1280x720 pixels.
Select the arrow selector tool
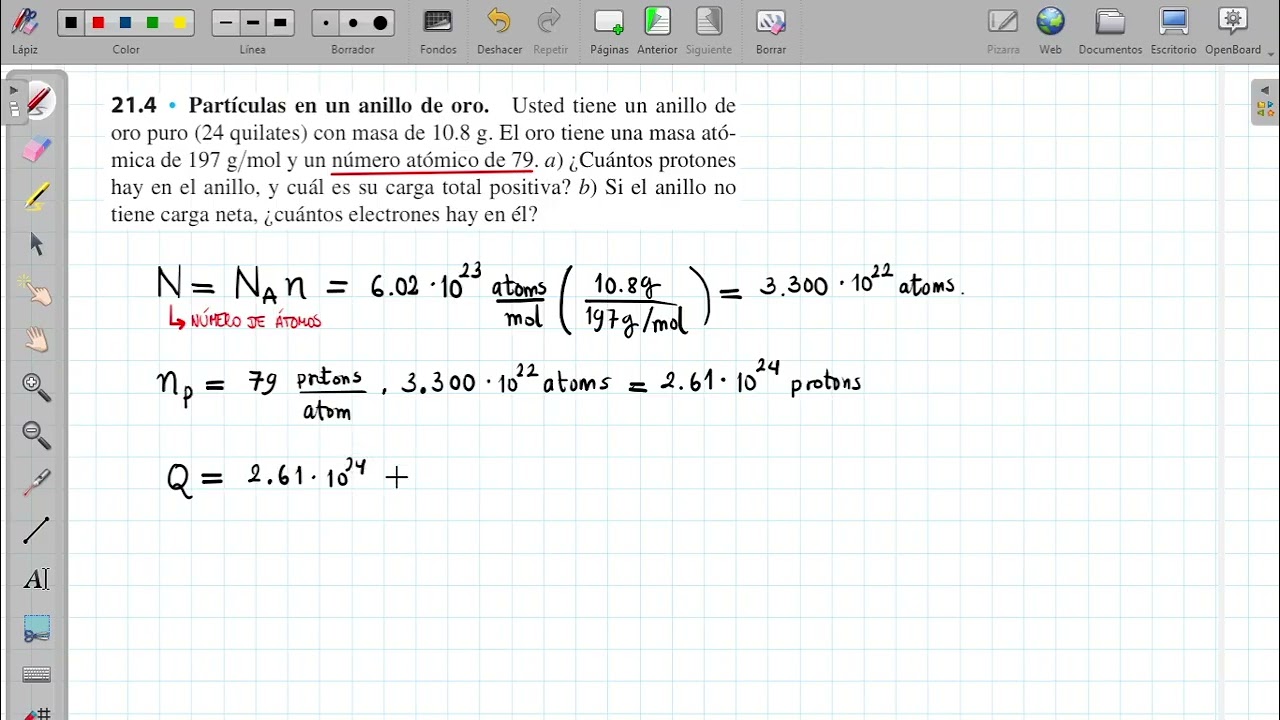(x=37, y=244)
